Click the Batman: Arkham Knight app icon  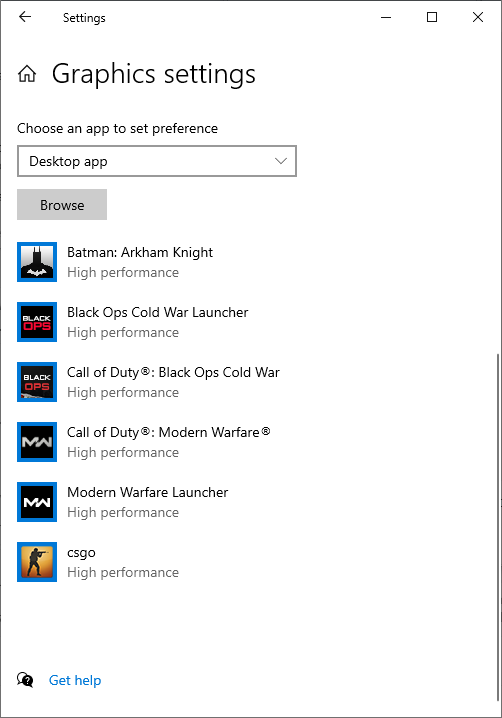tap(37, 262)
